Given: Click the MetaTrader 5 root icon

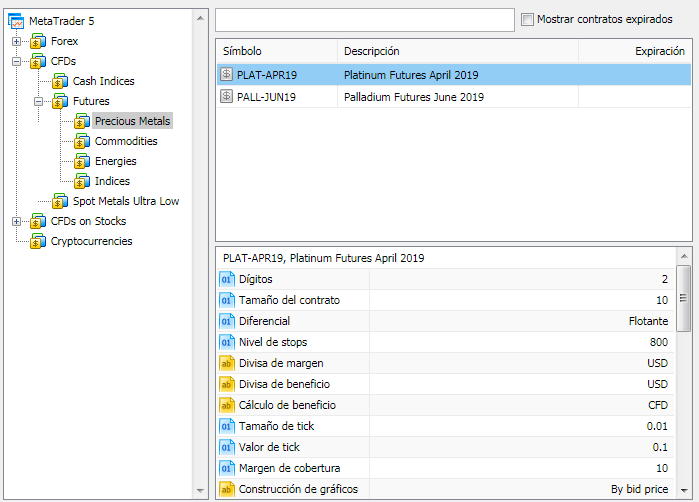Looking at the screenshot, I should tap(16, 21).
